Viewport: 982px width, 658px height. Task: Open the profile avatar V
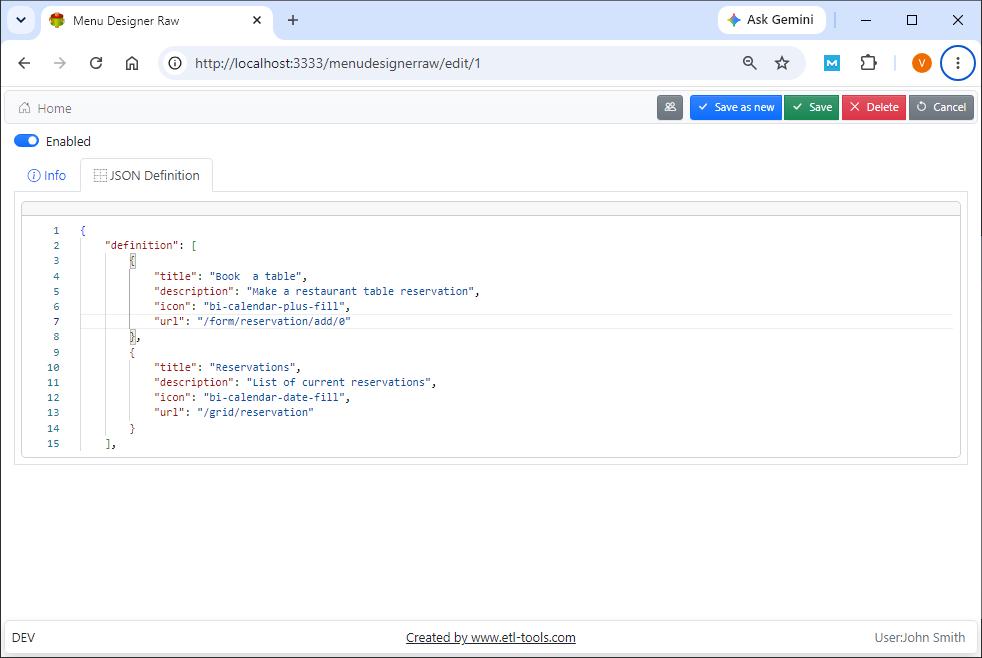coord(921,63)
